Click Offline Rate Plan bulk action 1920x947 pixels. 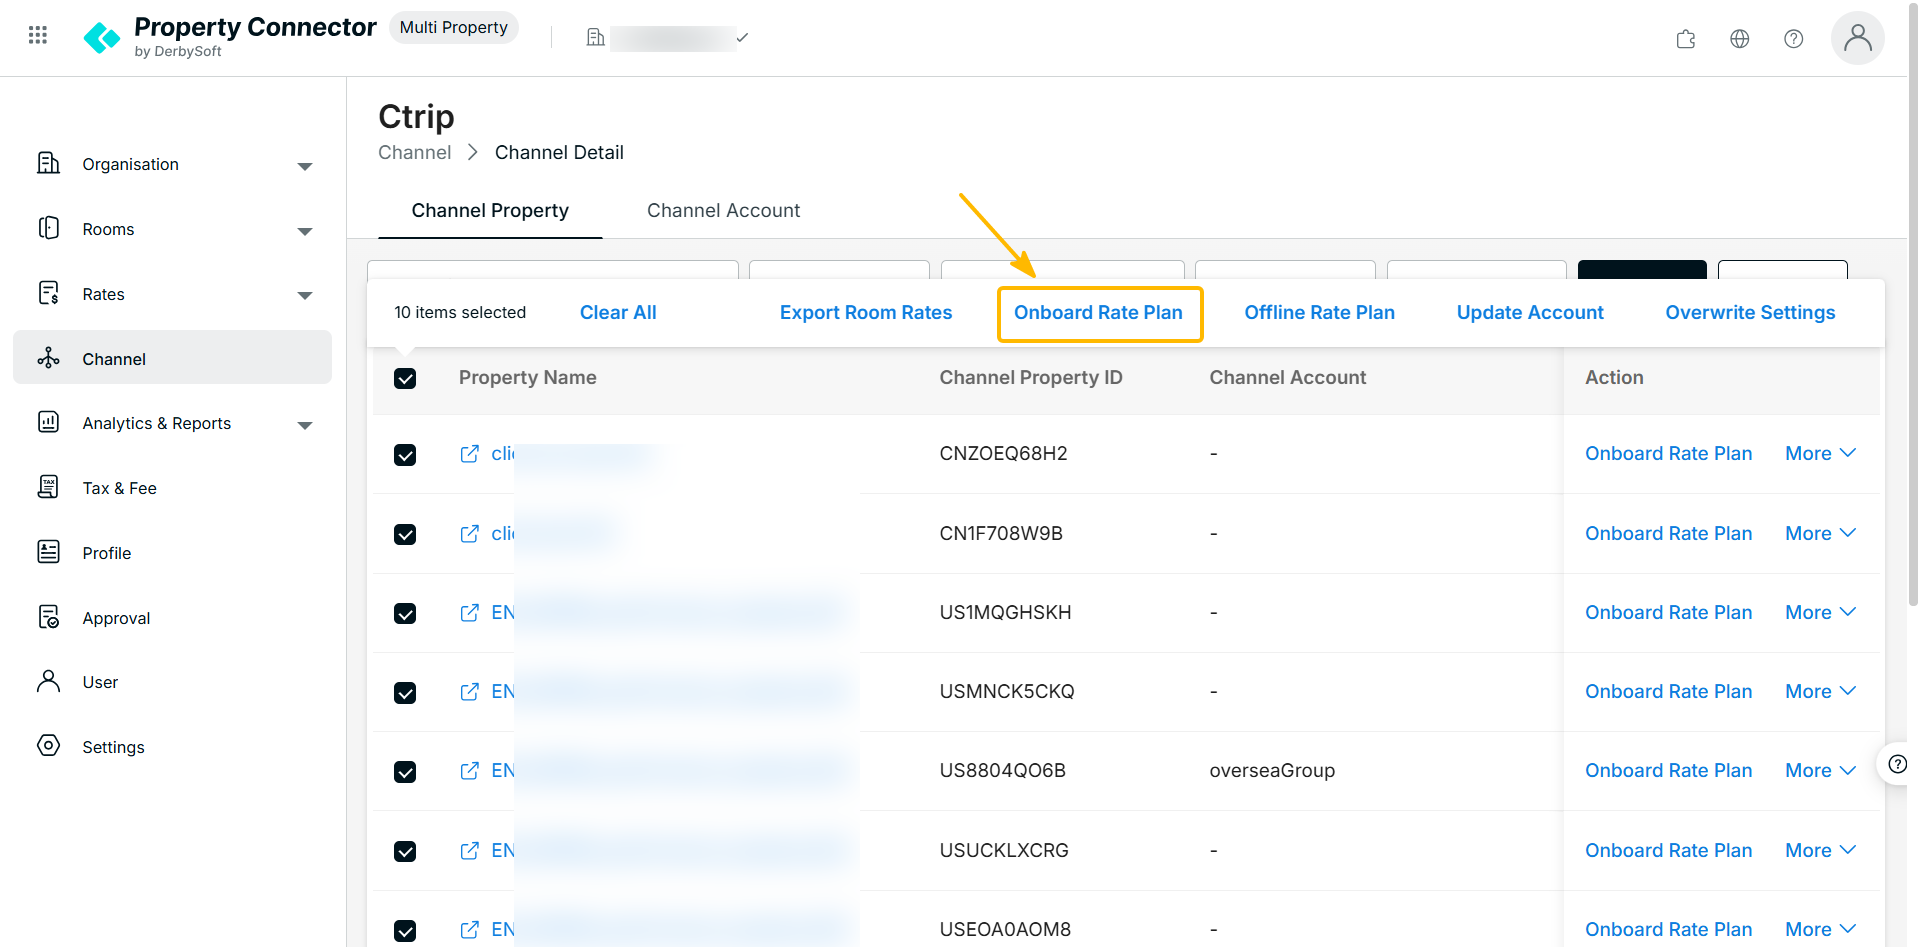point(1320,313)
